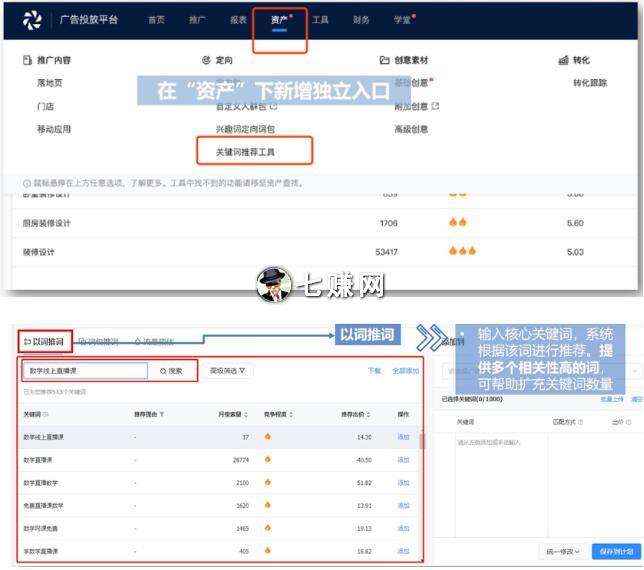
Task: Open 转化跟踪 under 转化
Action: (590, 83)
